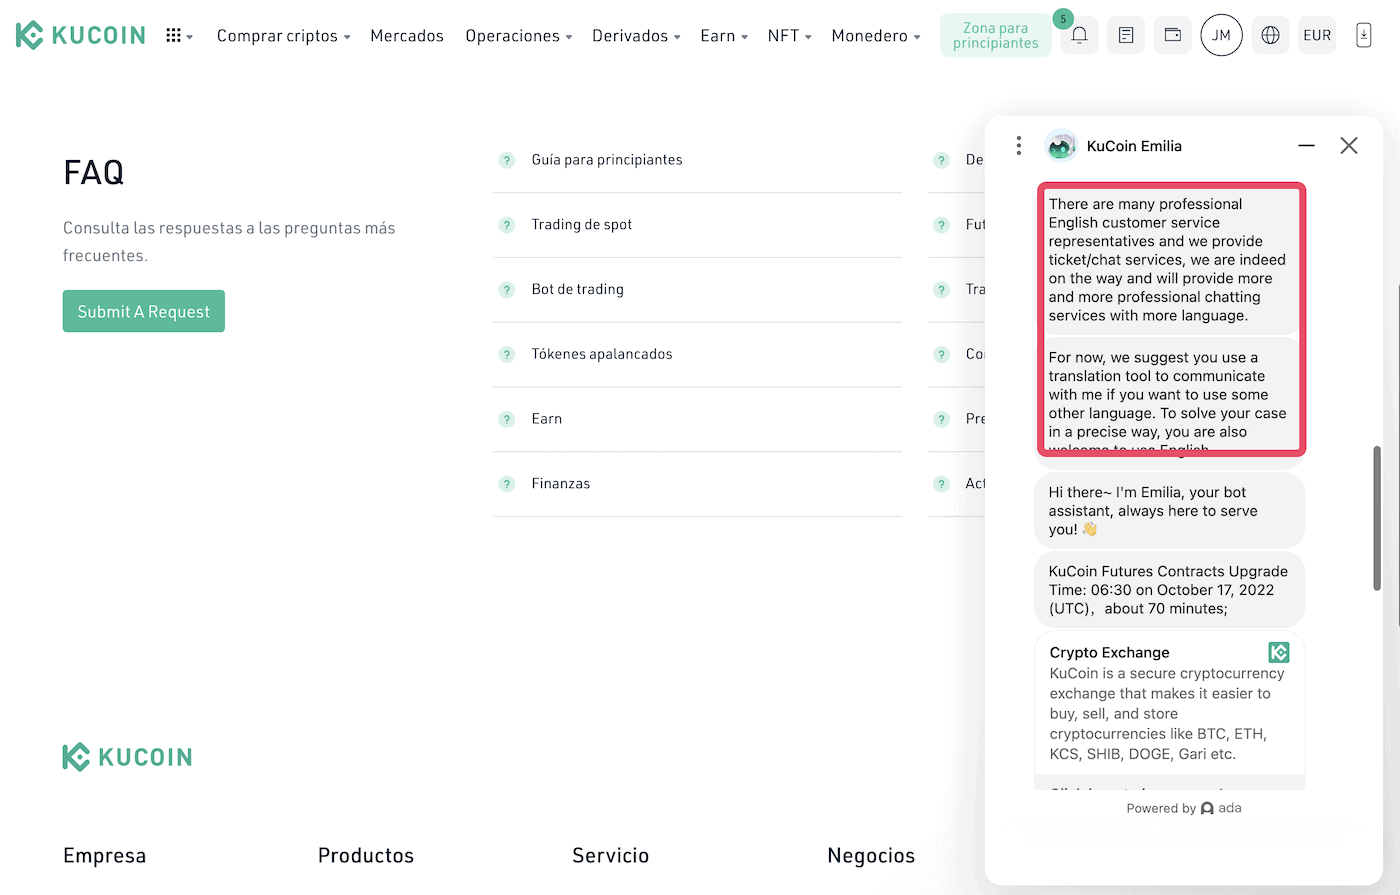The height and width of the screenshot is (895, 1400).
Task: Expand Earn dropdown in navbar
Action: click(x=724, y=36)
